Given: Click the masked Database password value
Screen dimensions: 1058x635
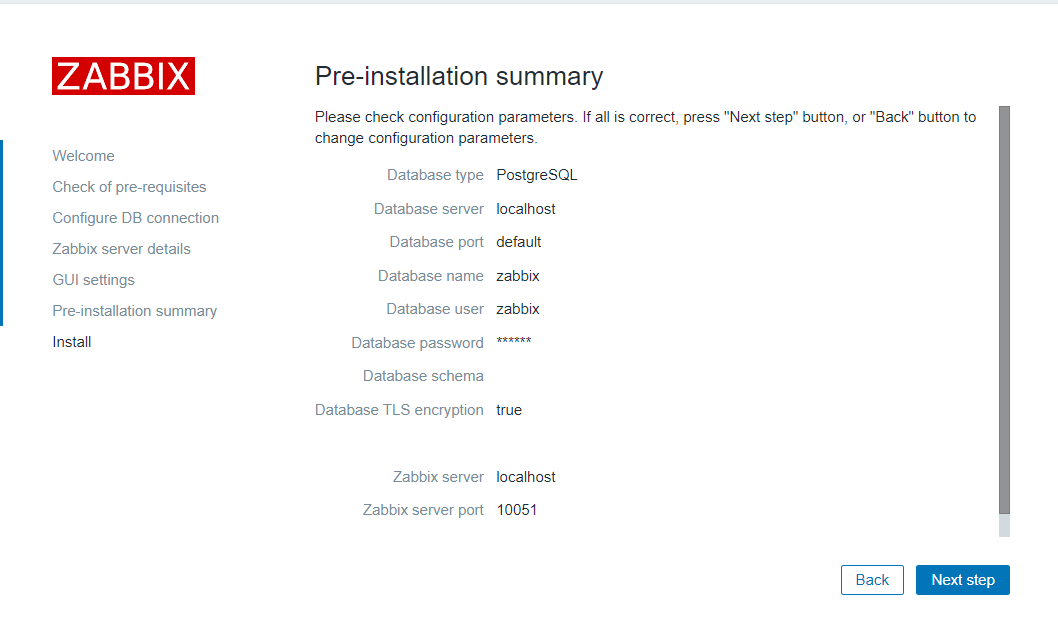Looking at the screenshot, I should tap(514, 343).
